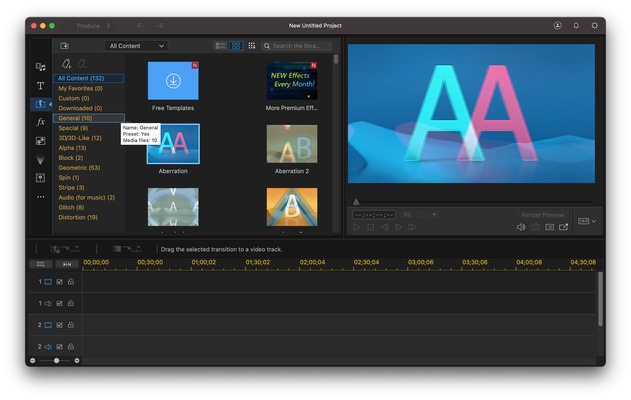The image size is (631, 400).
Task: Expand the 16:9 aspect ratio dropdown
Action: (x=586, y=222)
